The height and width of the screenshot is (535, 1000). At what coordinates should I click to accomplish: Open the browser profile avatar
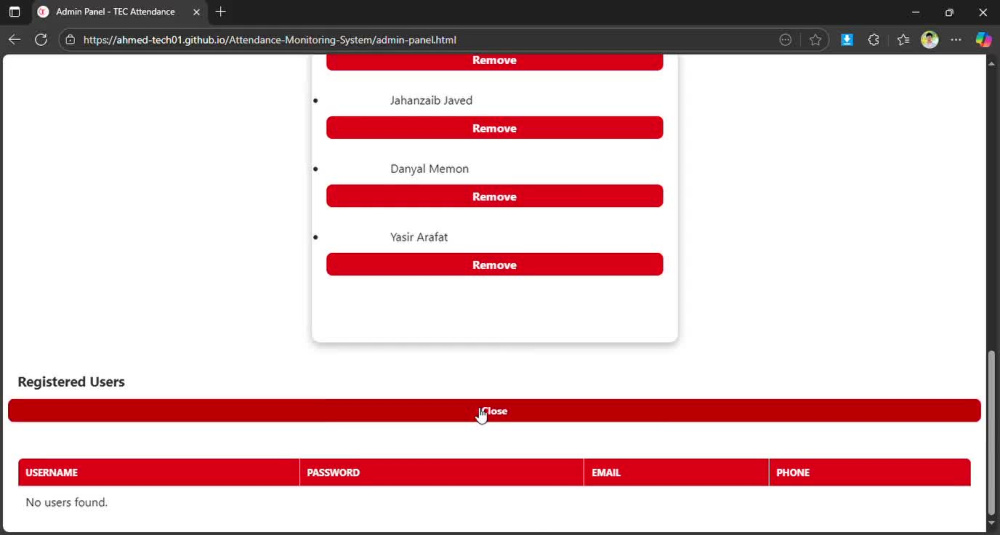(930, 40)
